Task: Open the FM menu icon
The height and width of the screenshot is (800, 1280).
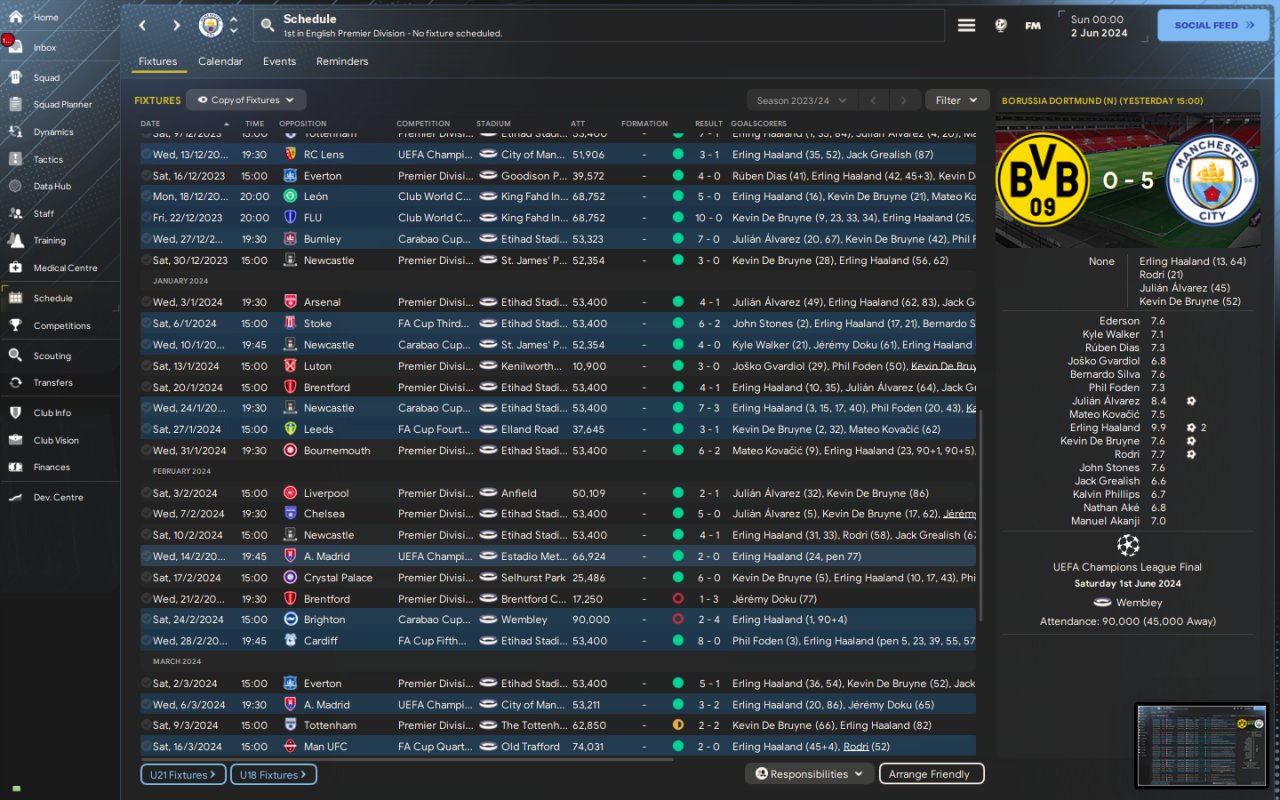Action: [1033, 25]
